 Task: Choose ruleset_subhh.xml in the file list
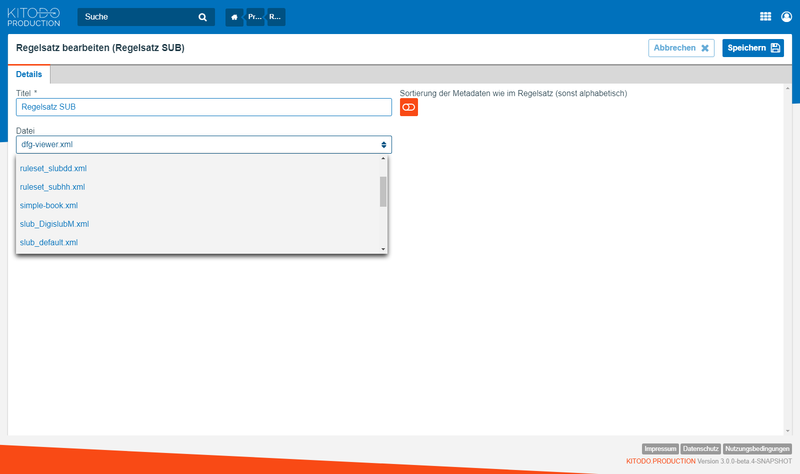(52, 187)
